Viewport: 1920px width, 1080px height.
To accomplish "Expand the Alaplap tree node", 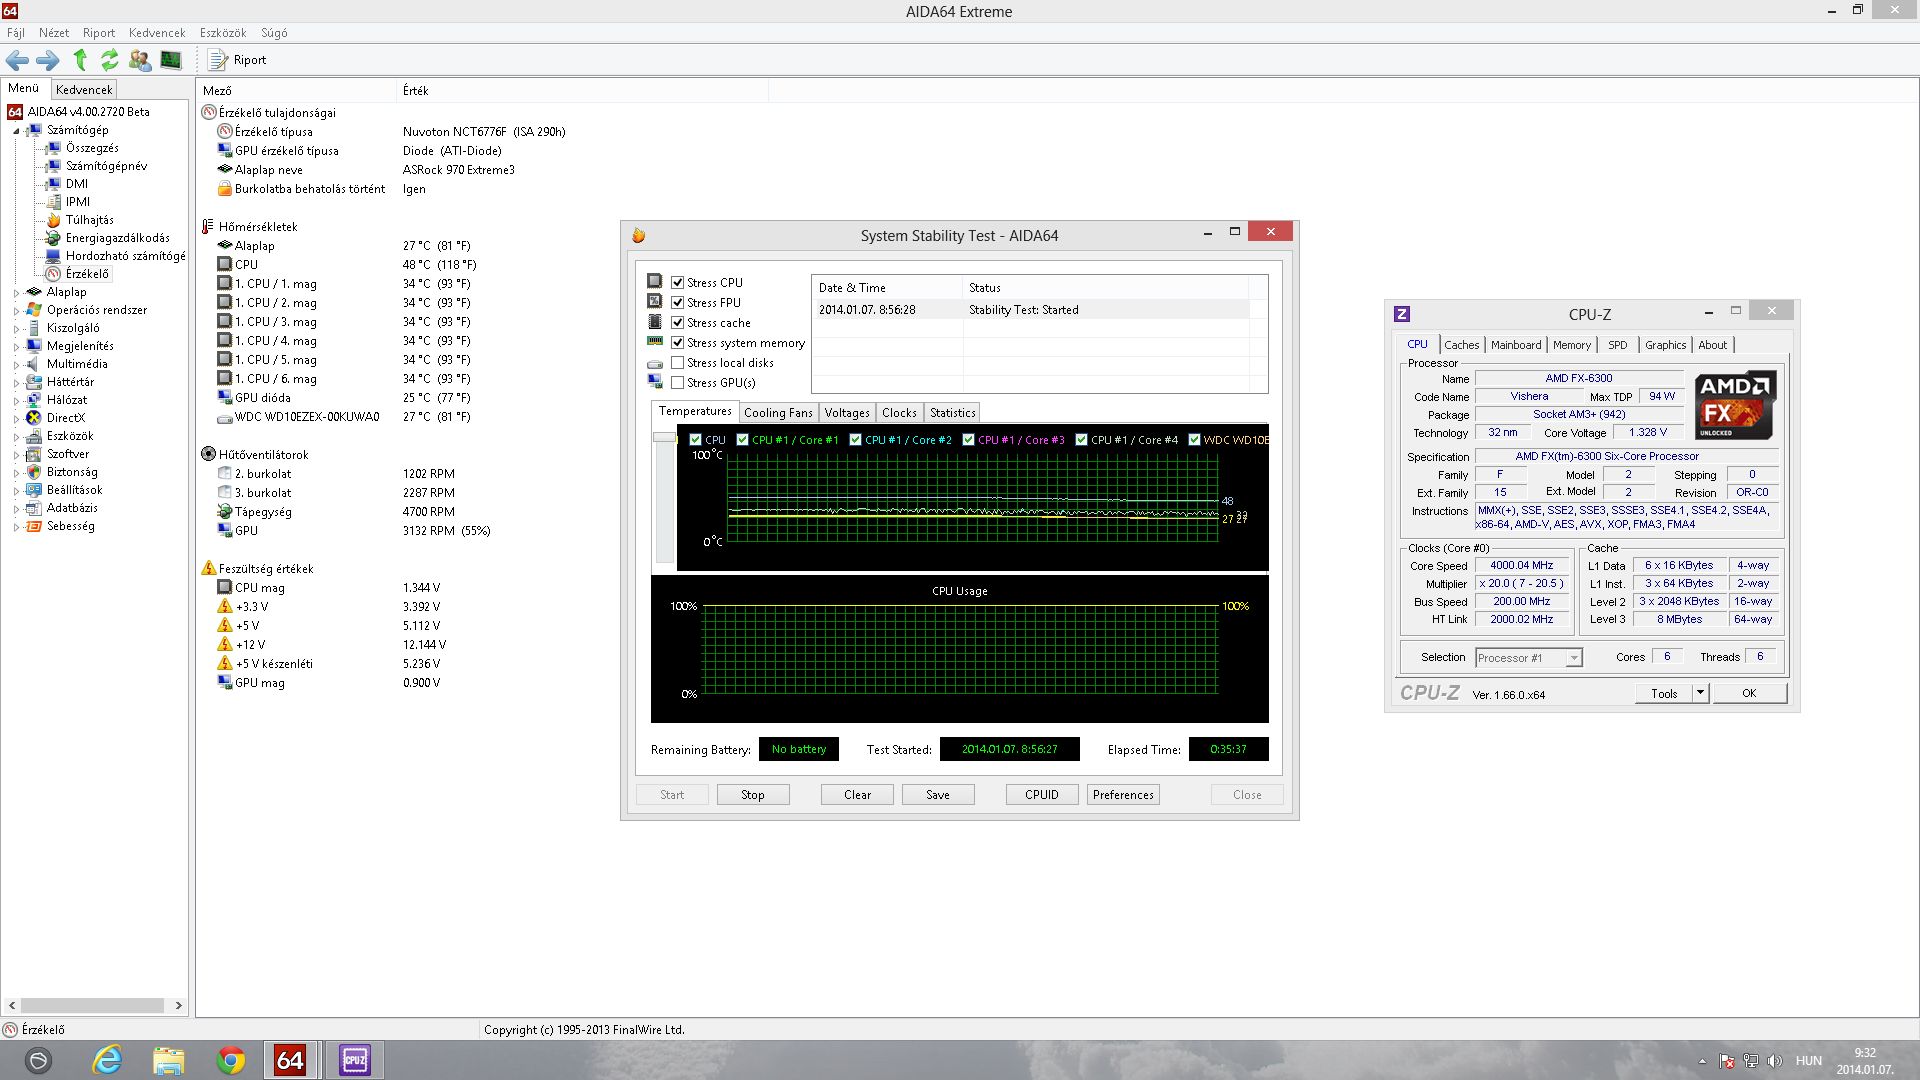I will click(16, 293).
